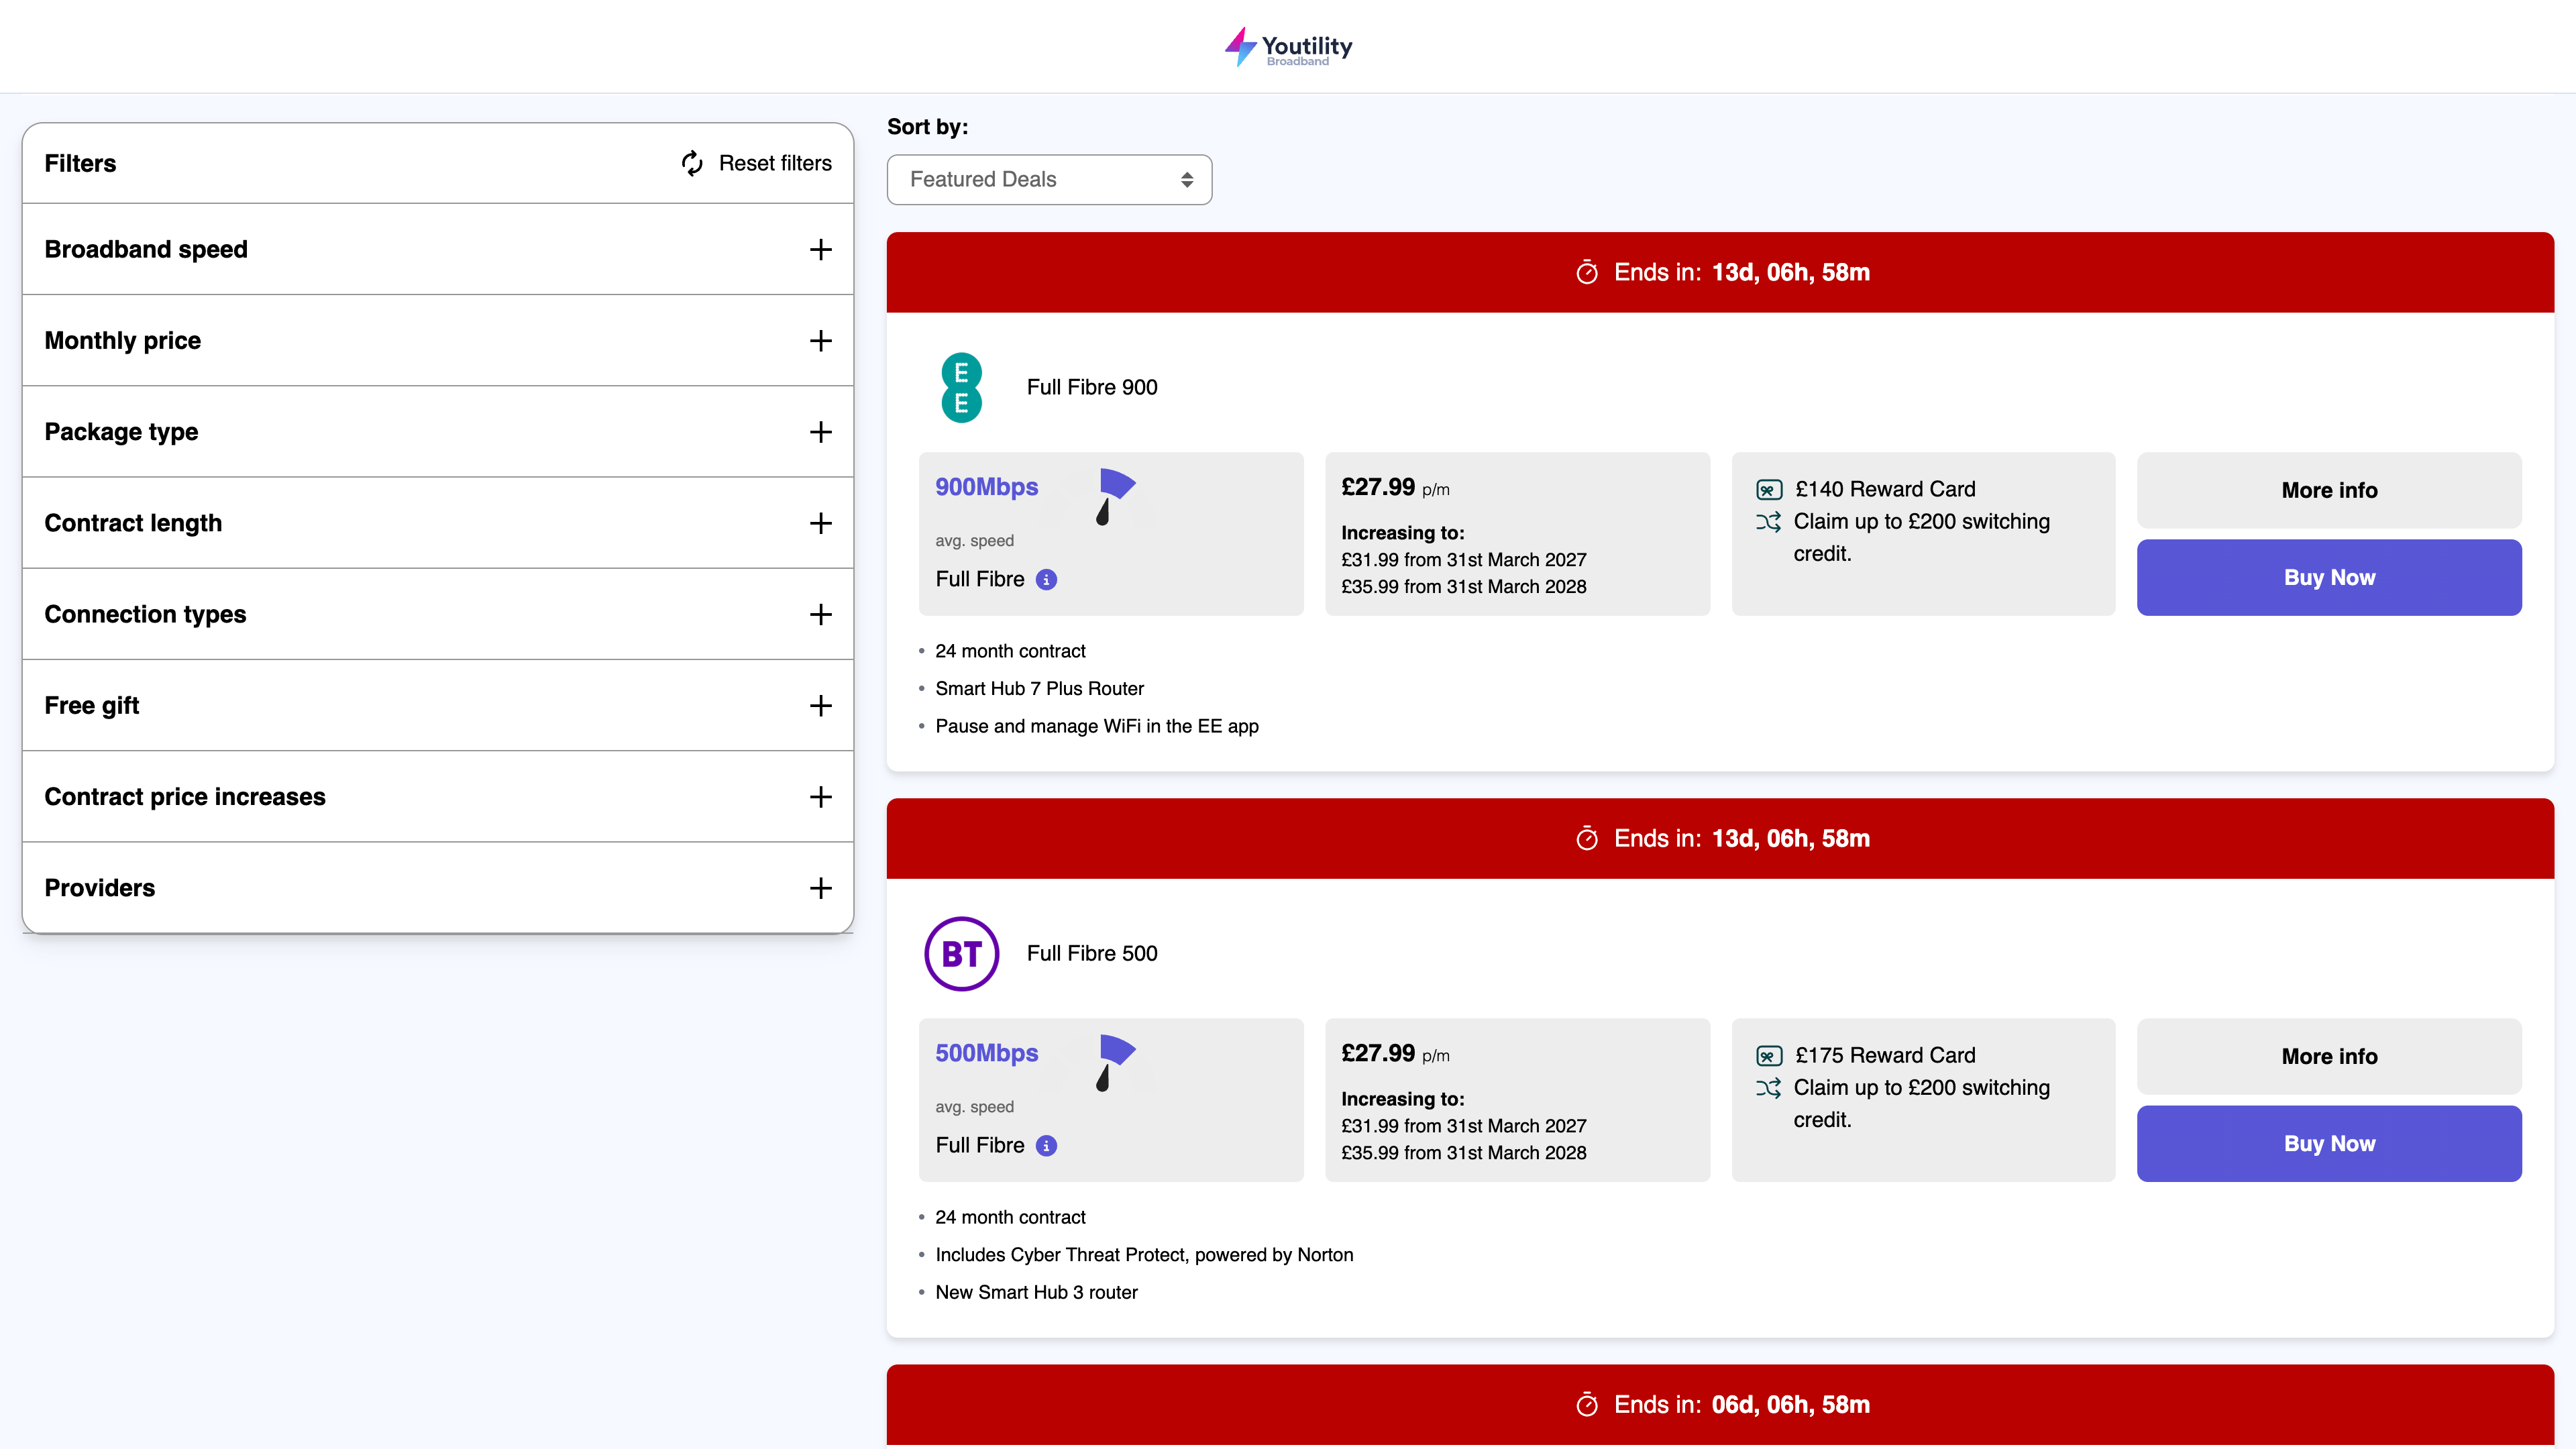Click the 500Mbps speed text
Viewport: 2576px width, 1449px height.
[986, 1053]
